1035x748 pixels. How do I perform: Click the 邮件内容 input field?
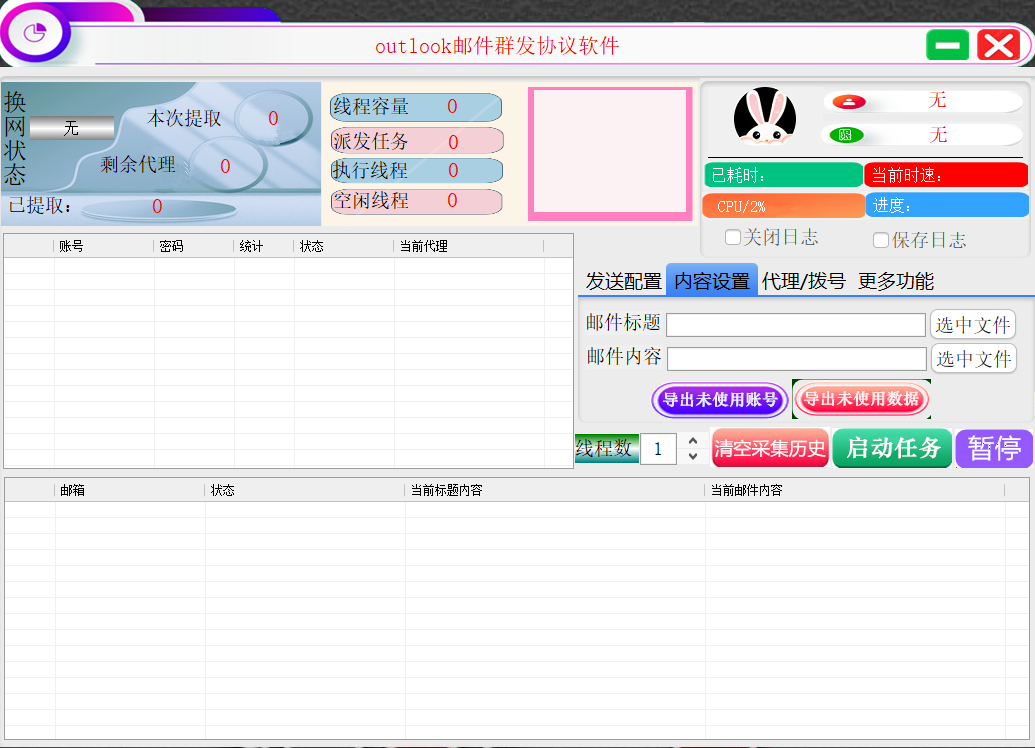click(796, 359)
